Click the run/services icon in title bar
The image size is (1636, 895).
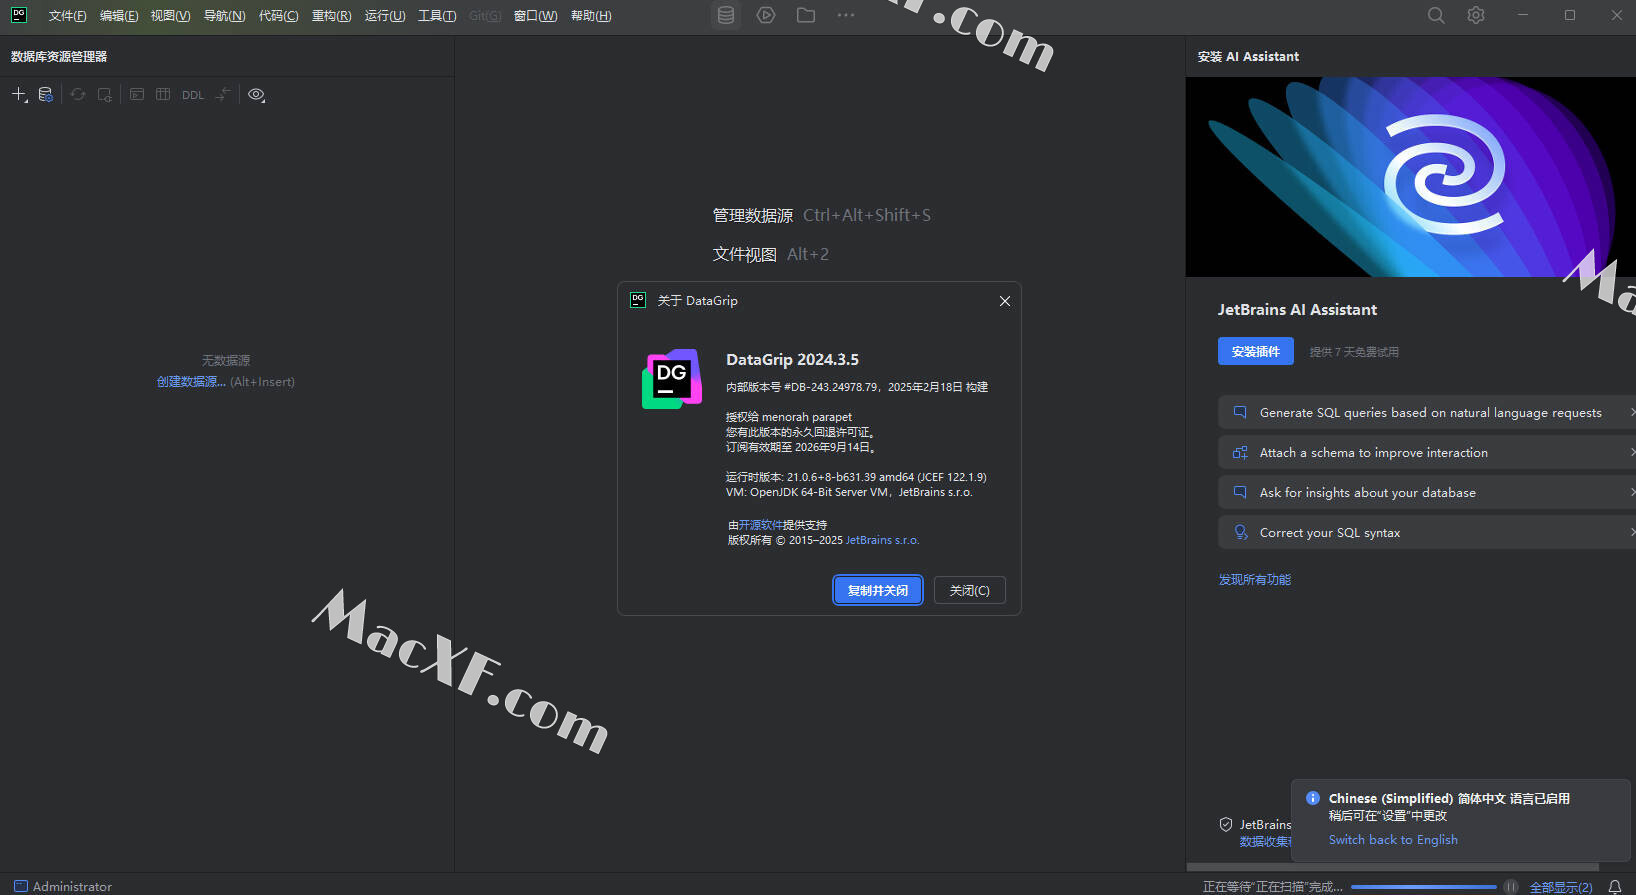pos(766,15)
